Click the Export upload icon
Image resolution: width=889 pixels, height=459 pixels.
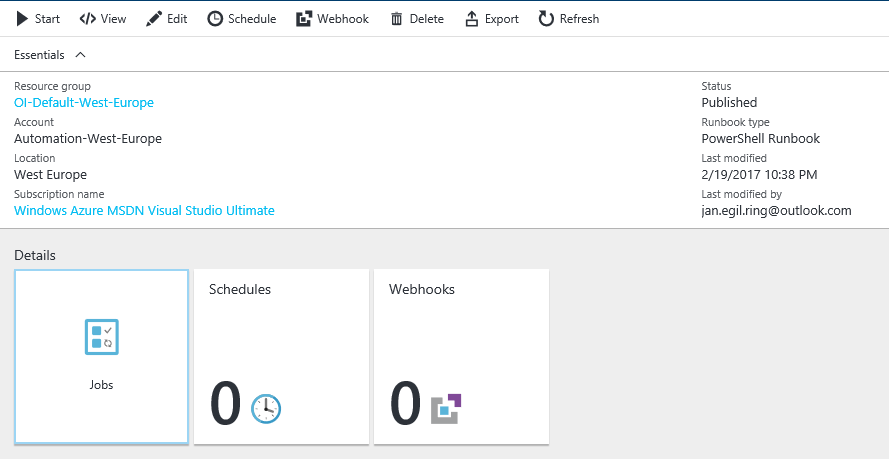pos(472,19)
